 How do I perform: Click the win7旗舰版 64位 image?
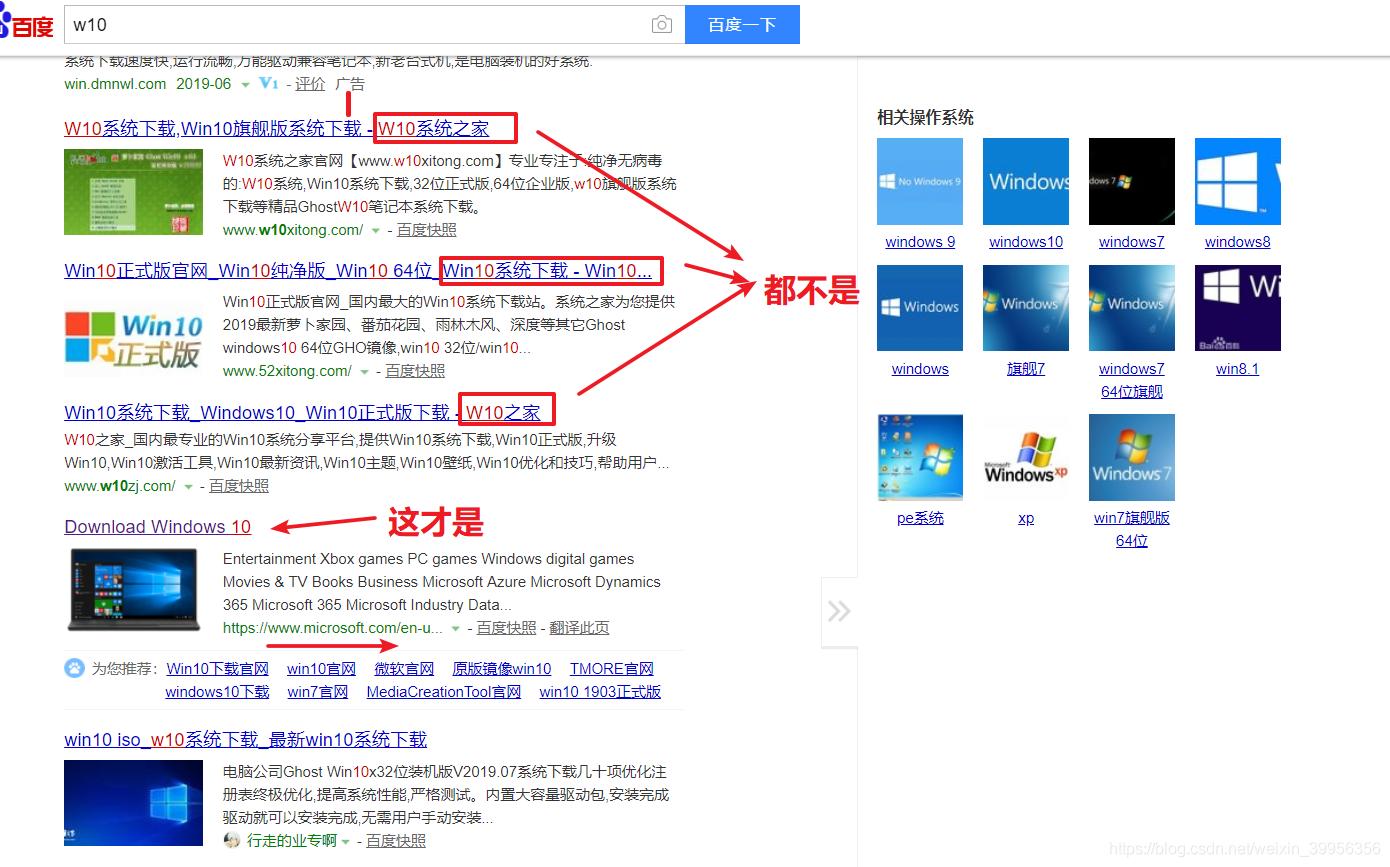pos(1132,457)
